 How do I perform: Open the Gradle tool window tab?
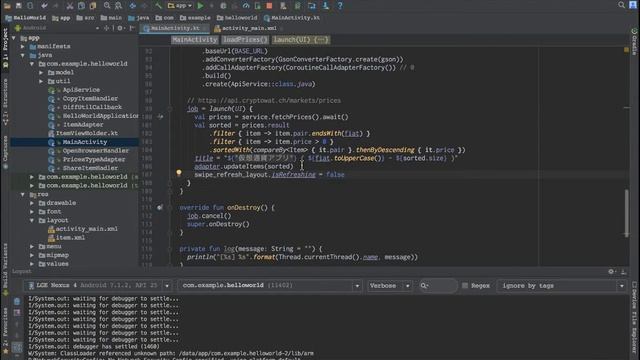634,41
